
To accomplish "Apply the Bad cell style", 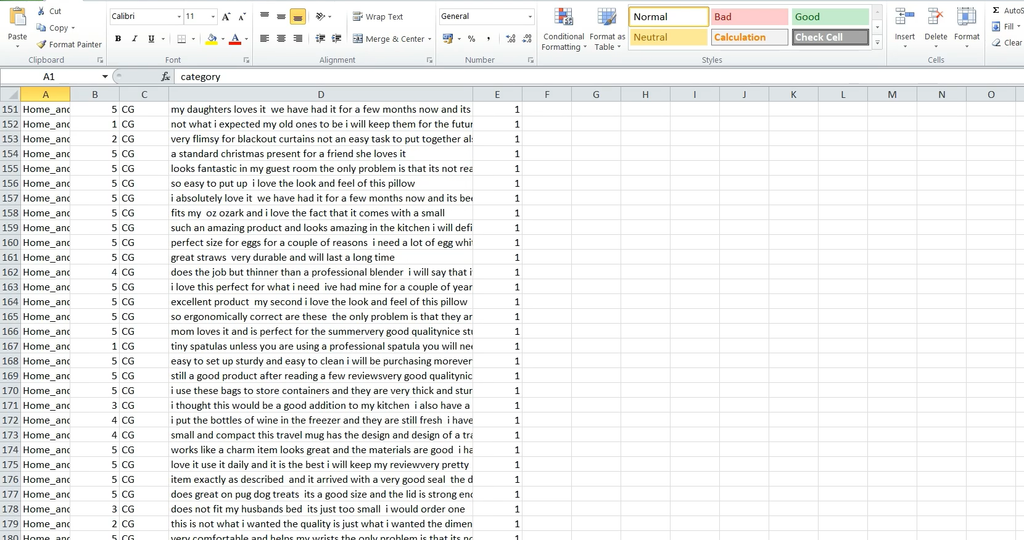I will [750, 17].
